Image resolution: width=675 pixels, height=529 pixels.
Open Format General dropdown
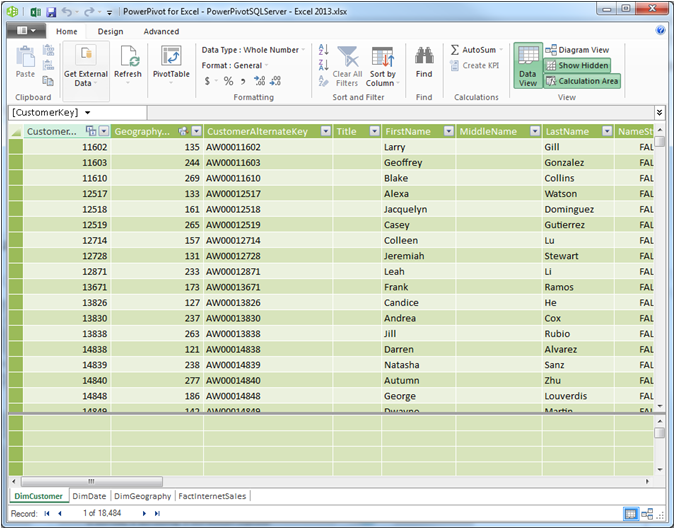tap(235, 65)
